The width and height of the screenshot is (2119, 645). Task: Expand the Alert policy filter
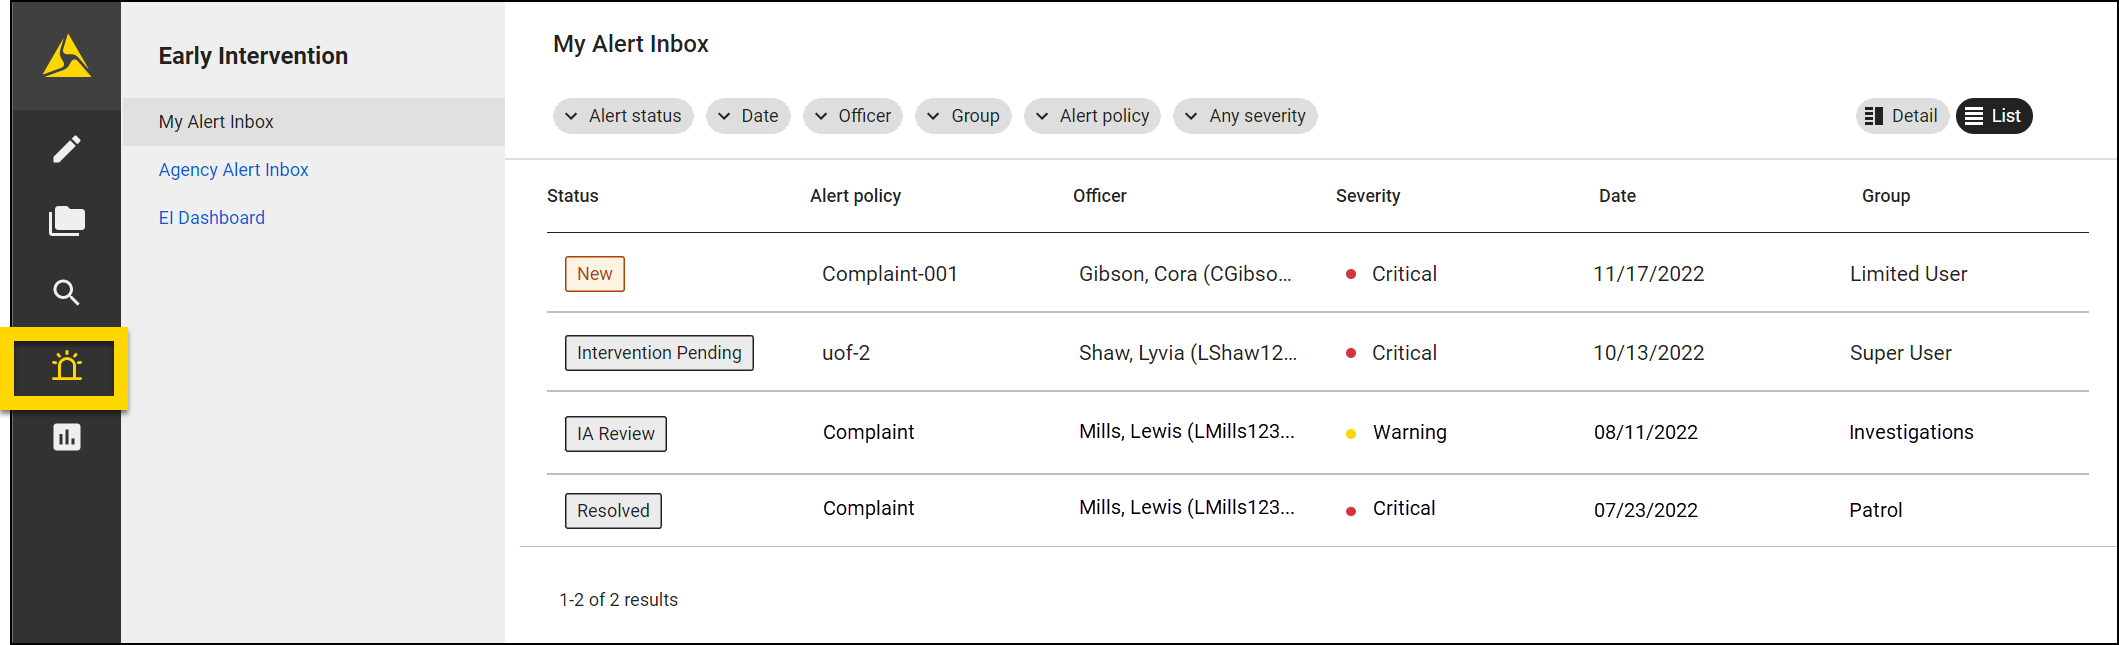coord(1092,116)
